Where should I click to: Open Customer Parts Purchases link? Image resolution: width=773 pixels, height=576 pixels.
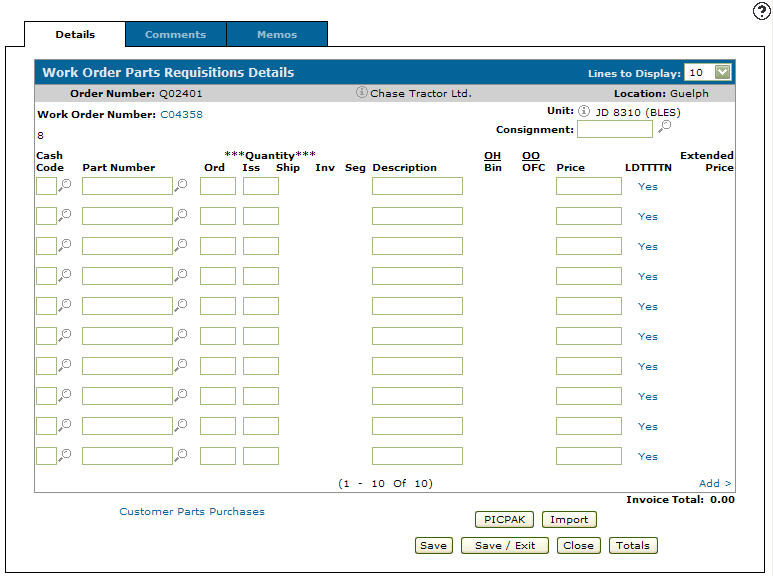pos(192,511)
